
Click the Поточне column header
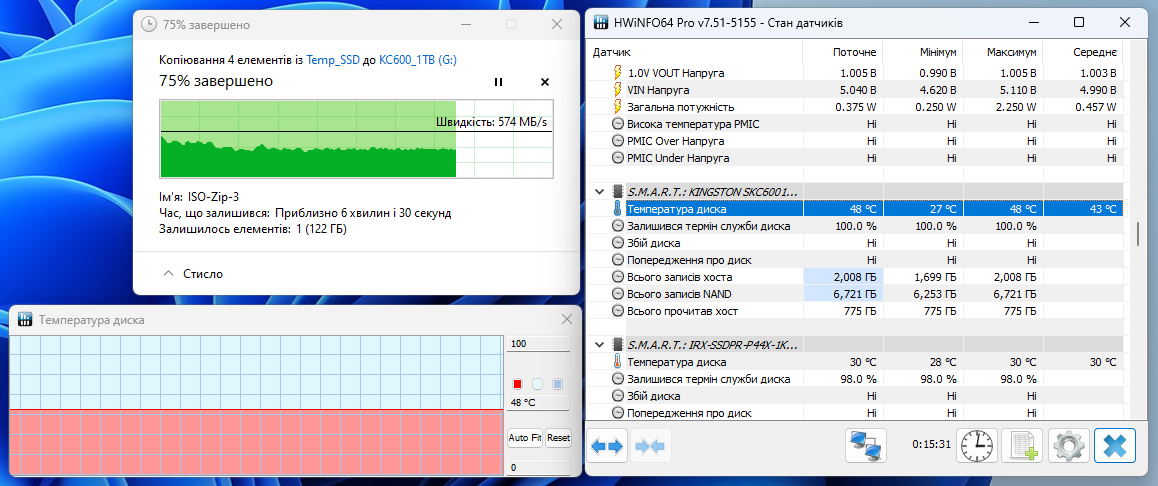pyautogui.click(x=843, y=52)
